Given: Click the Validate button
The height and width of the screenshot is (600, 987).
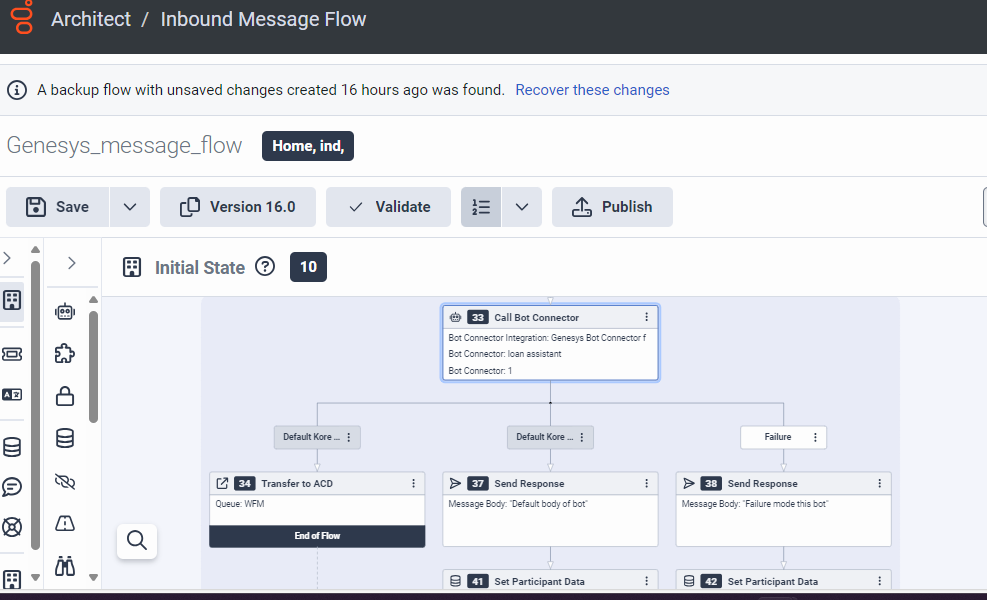Looking at the screenshot, I should point(388,207).
